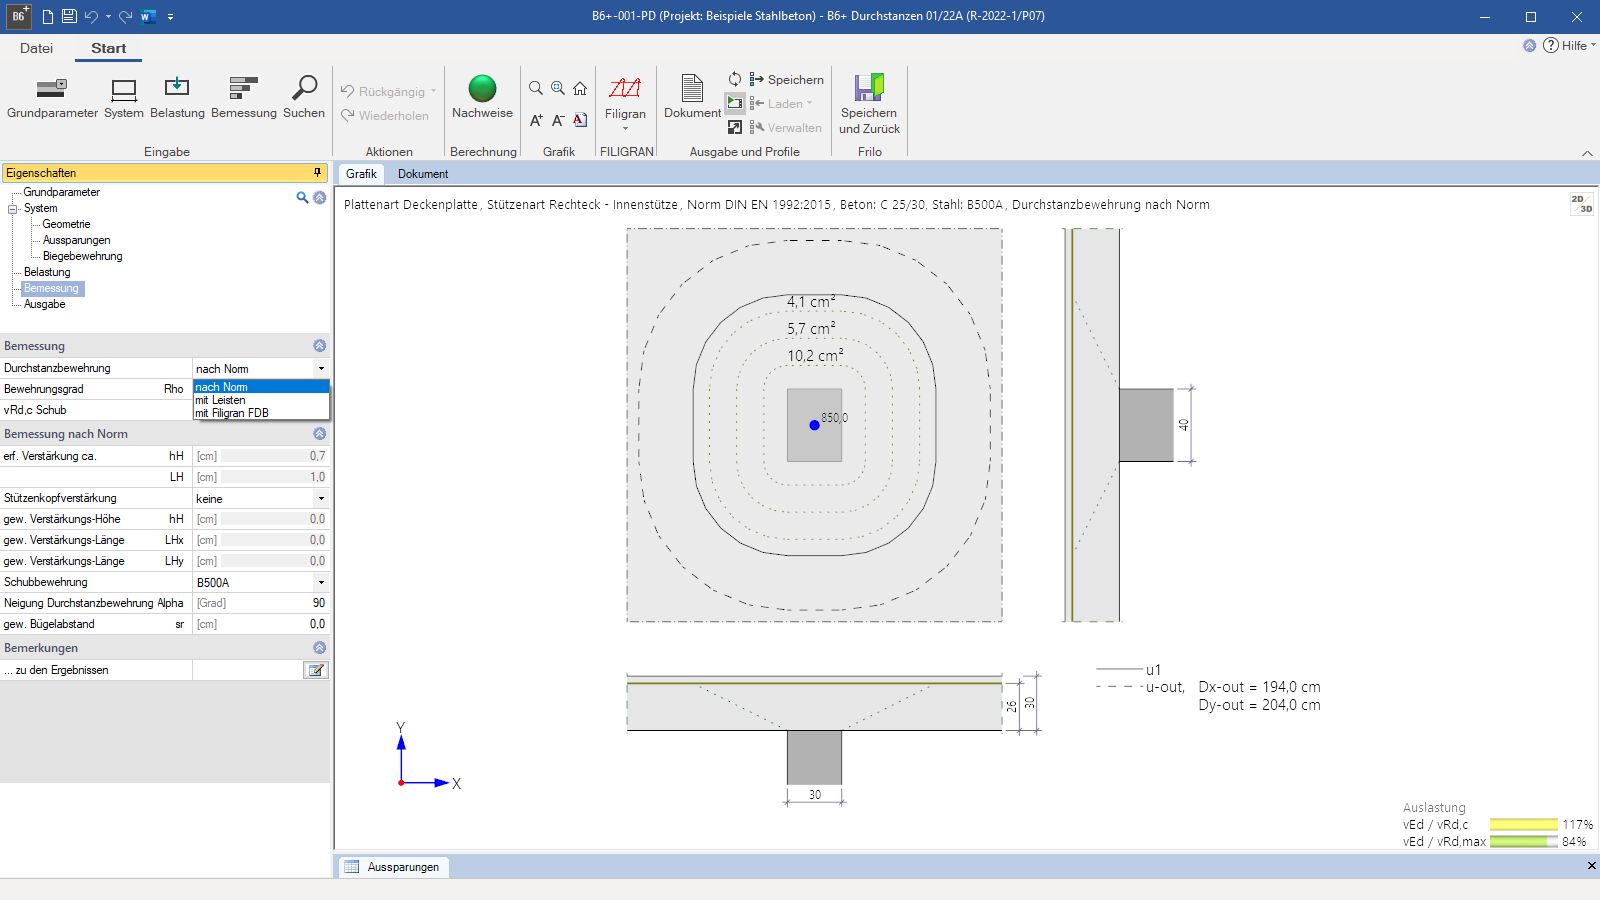Click the zoom window icon in Grafik
The height and width of the screenshot is (900, 1600).
click(558, 88)
